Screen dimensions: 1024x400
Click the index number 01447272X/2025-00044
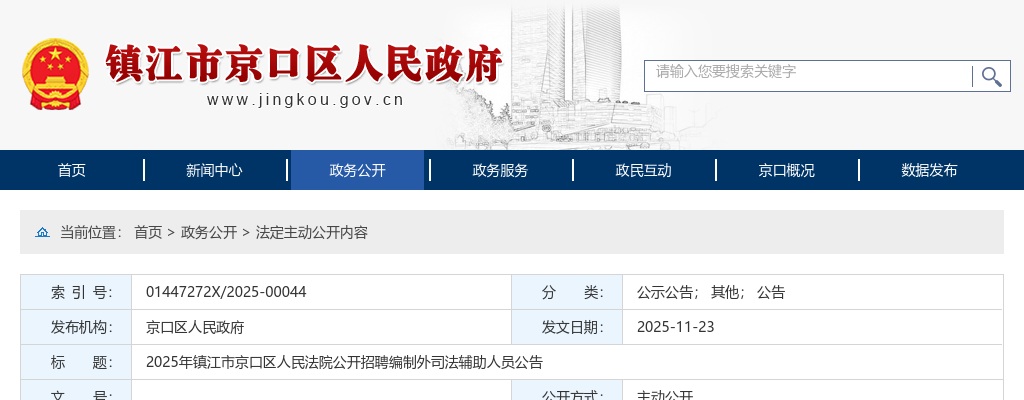226,292
